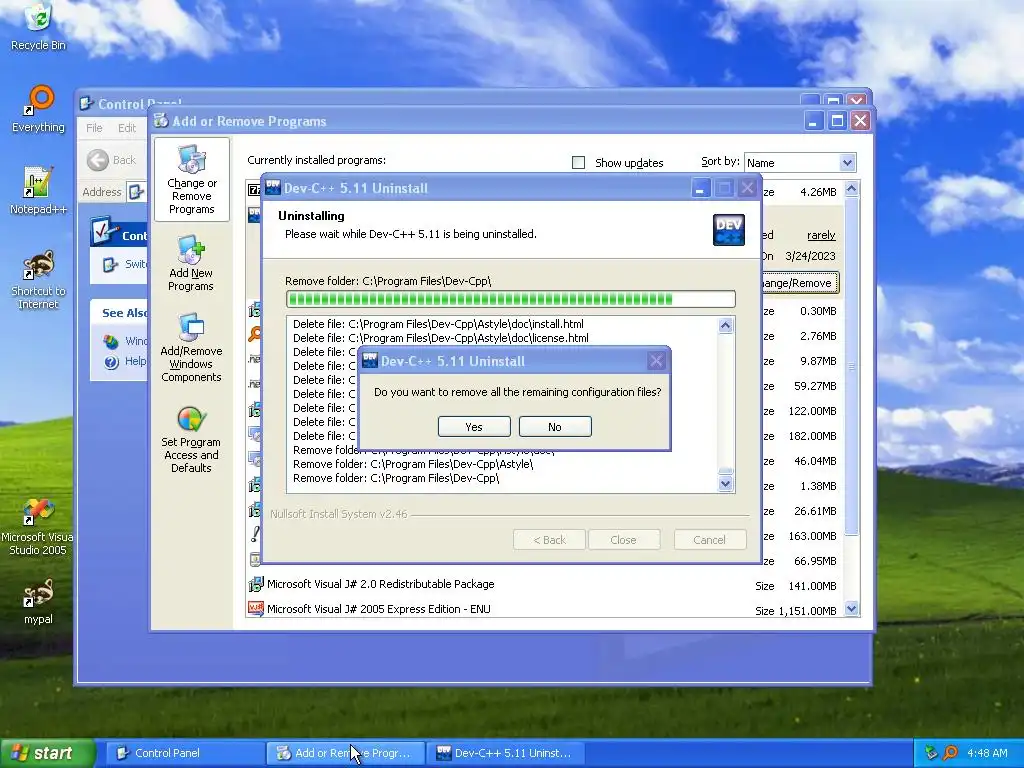Select Add New Programs sidebar icon

[x=191, y=263]
